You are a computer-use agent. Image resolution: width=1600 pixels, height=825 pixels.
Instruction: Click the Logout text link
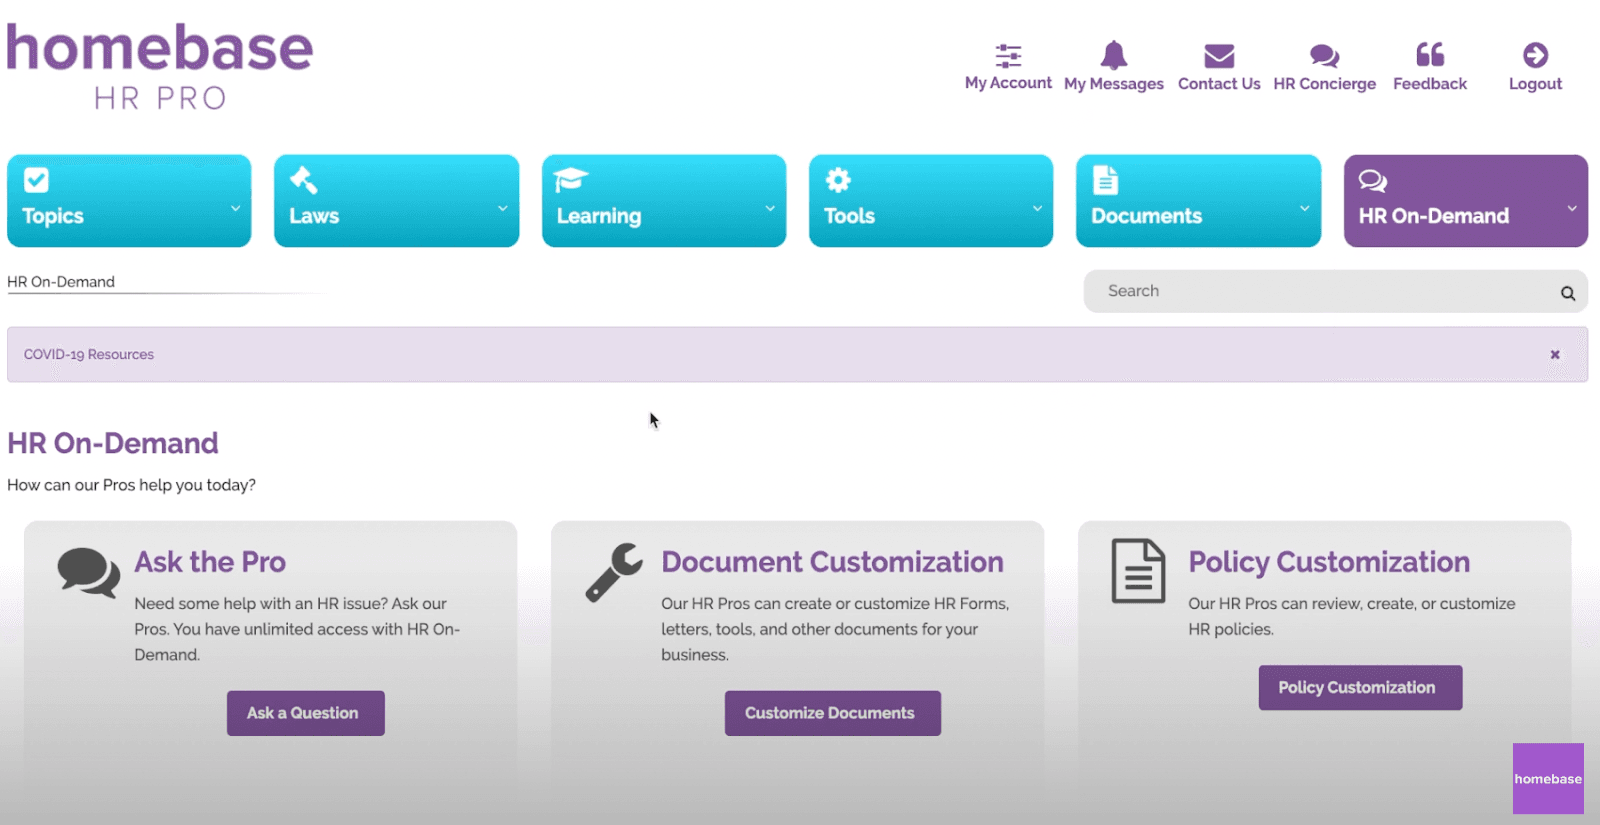pos(1535,84)
